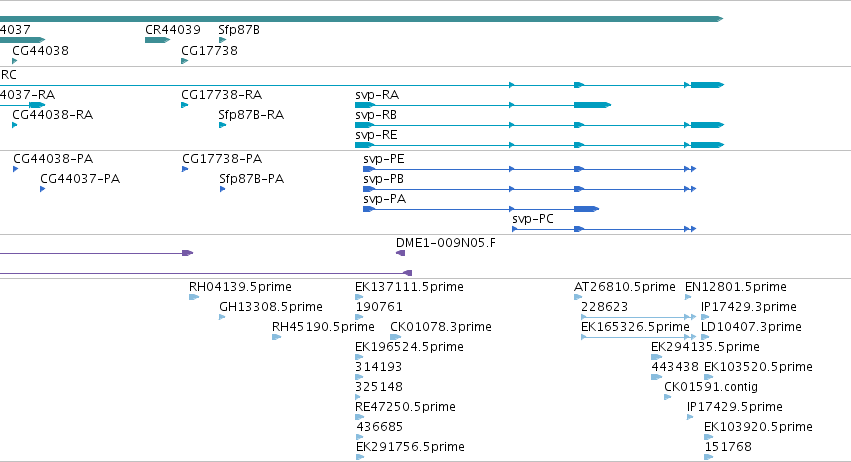The width and height of the screenshot is (851, 462).
Task: Click the Sfp87B gene label
Action: [239, 30]
